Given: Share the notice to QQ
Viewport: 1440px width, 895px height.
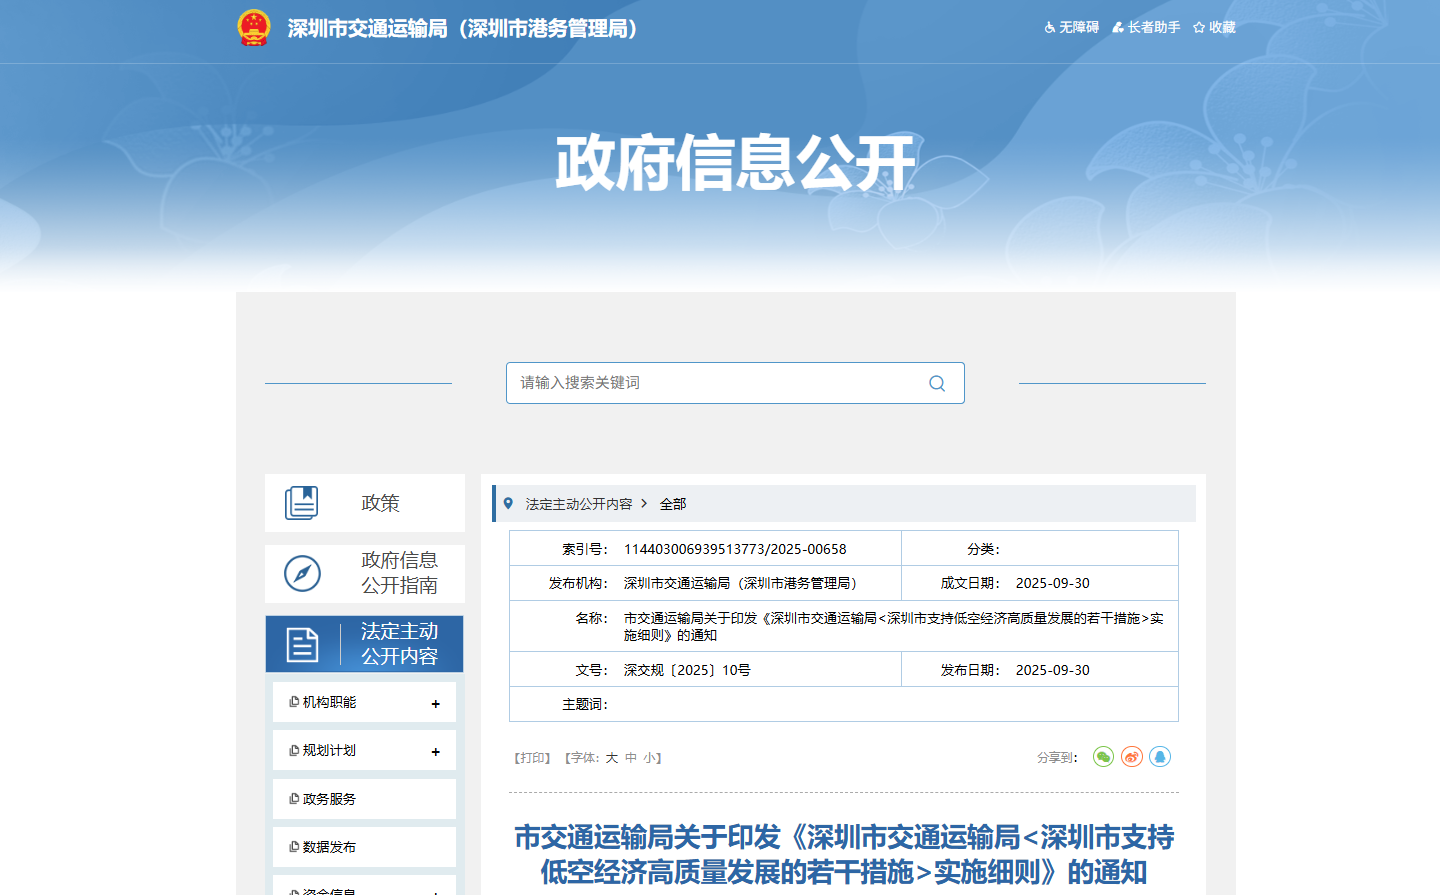Looking at the screenshot, I should click(1159, 757).
